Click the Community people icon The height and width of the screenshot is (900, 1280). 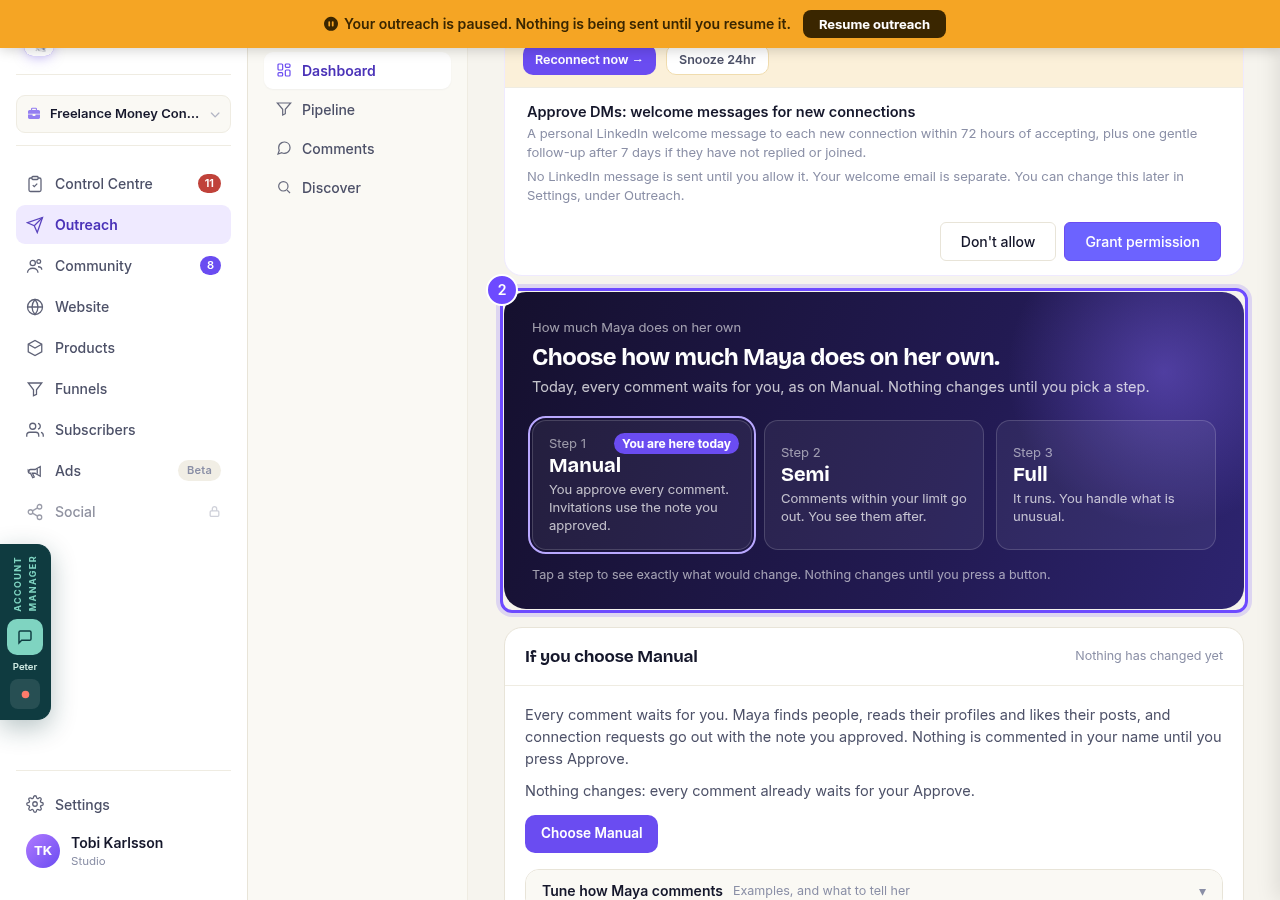35,266
